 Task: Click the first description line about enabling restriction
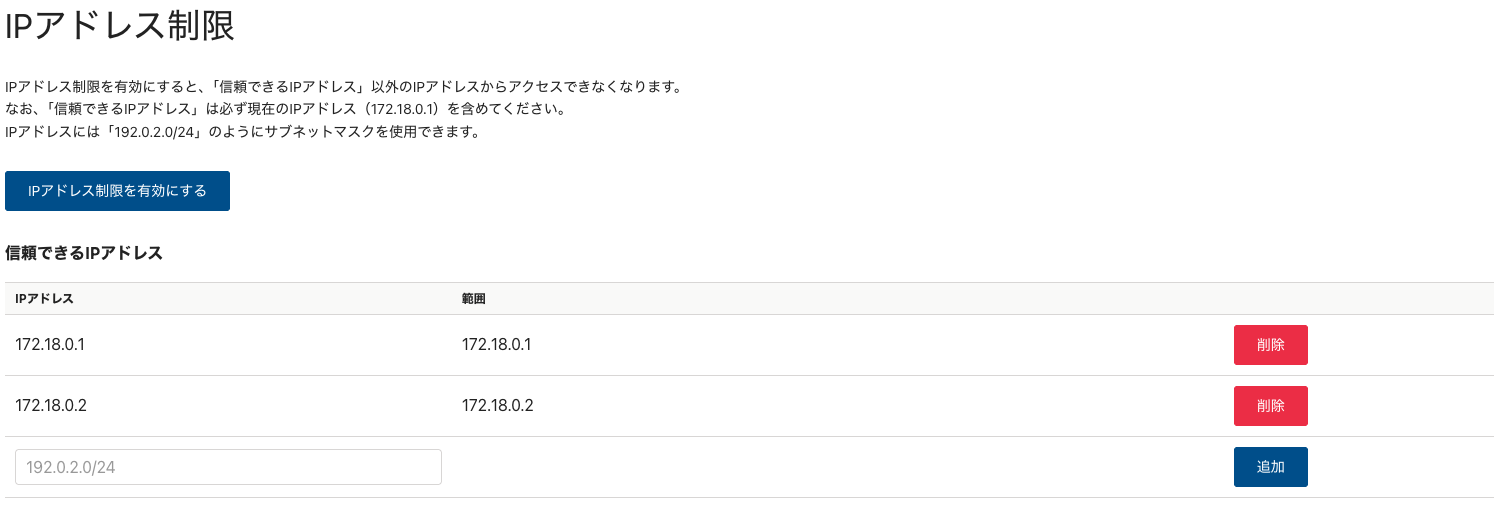pos(343,87)
